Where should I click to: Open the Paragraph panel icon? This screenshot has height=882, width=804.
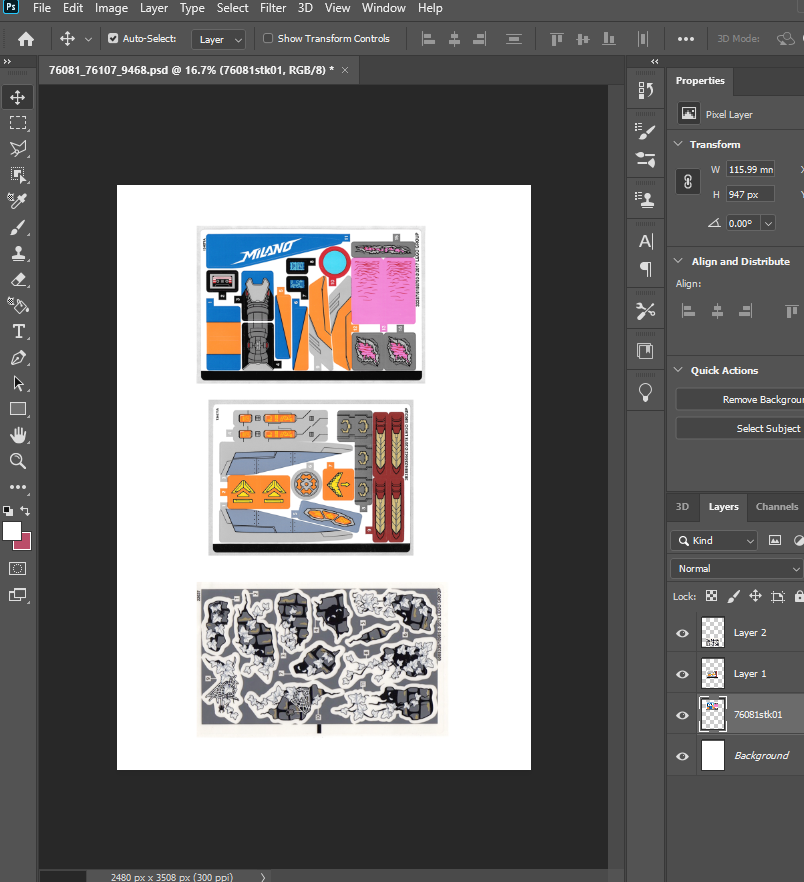[x=645, y=269]
